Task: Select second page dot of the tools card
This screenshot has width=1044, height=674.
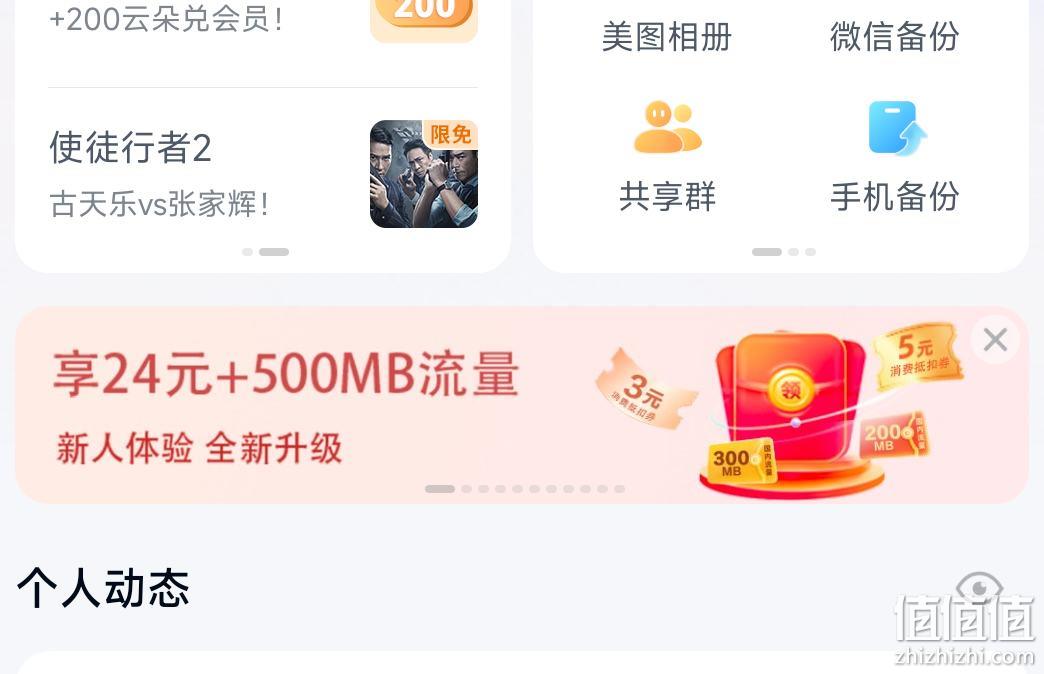Action: click(x=793, y=252)
